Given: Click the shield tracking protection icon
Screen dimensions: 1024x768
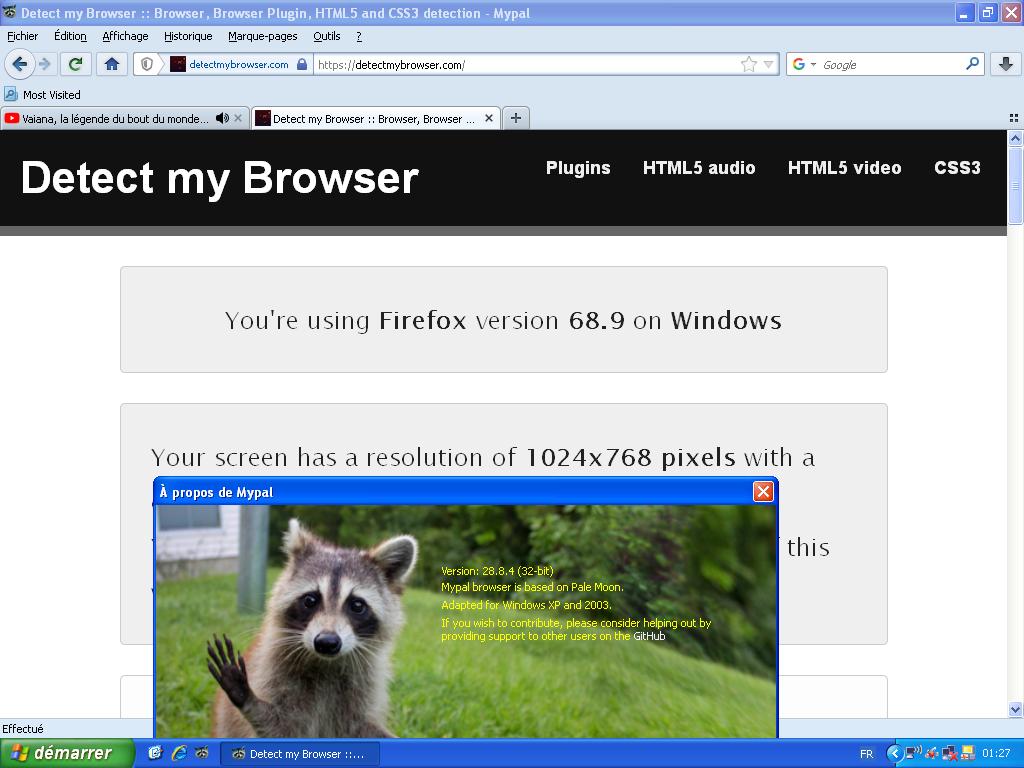Looking at the screenshot, I should (147, 64).
